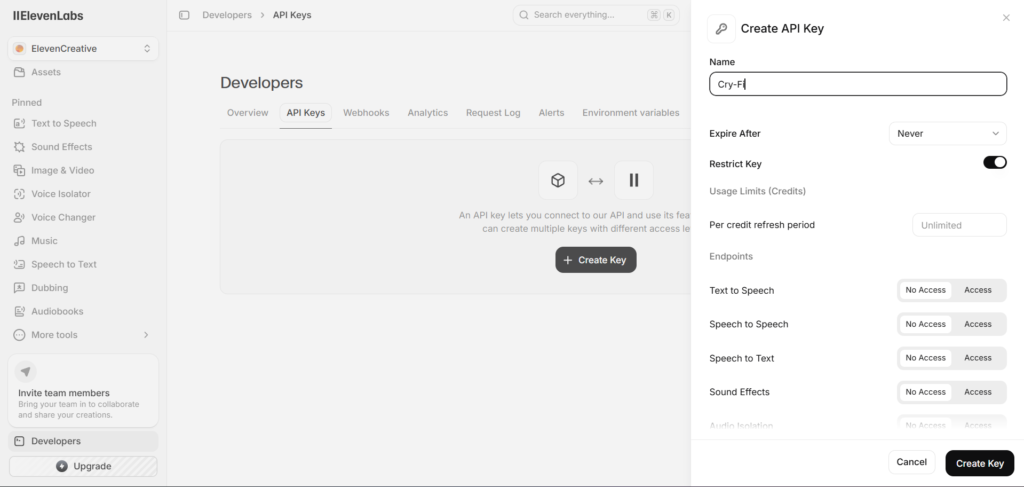
Task: Click the key icon beside Create API Key
Action: point(721,29)
